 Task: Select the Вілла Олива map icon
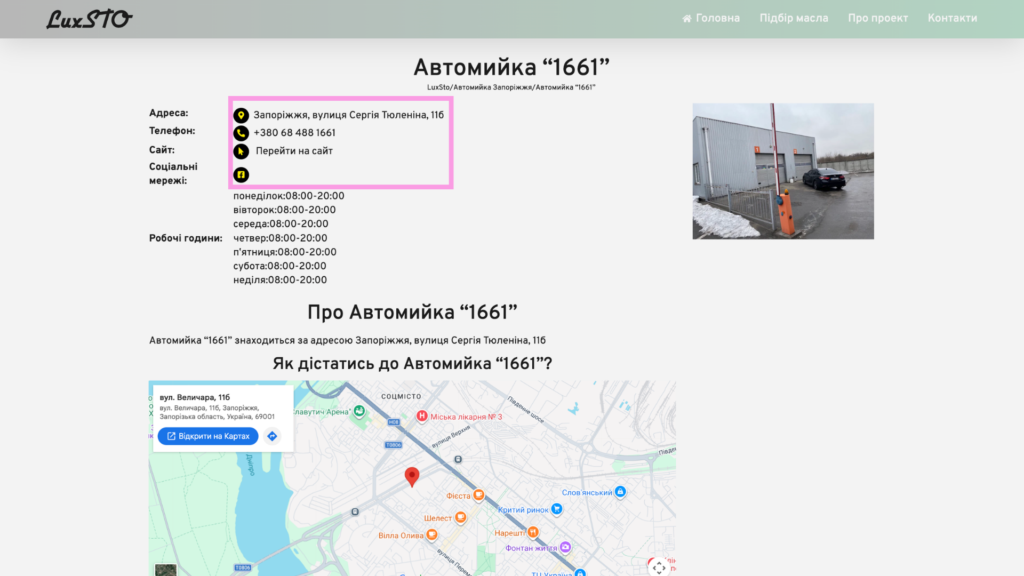tap(432, 535)
